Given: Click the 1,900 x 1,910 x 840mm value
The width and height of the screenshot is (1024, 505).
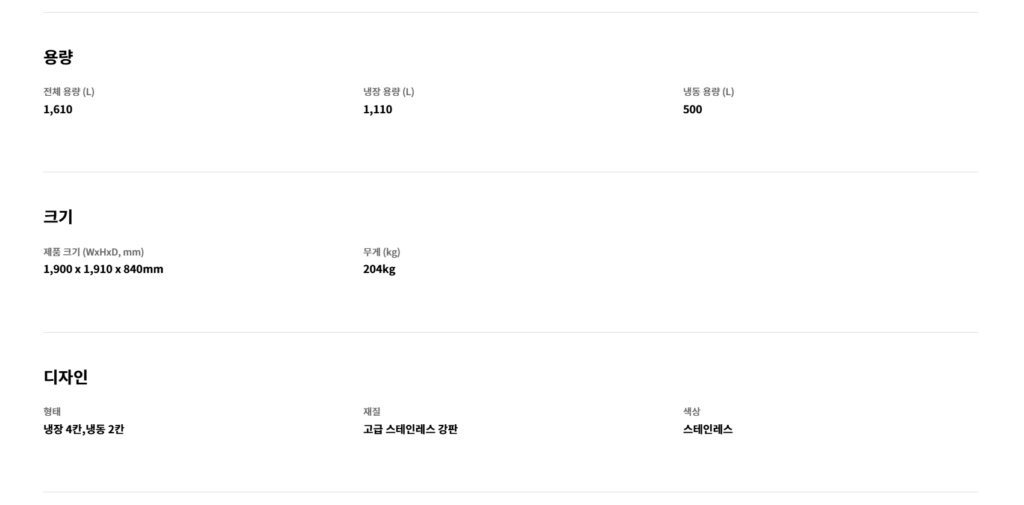Looking at the screenshot, I should pyautogui.click(x=103, y=269).
